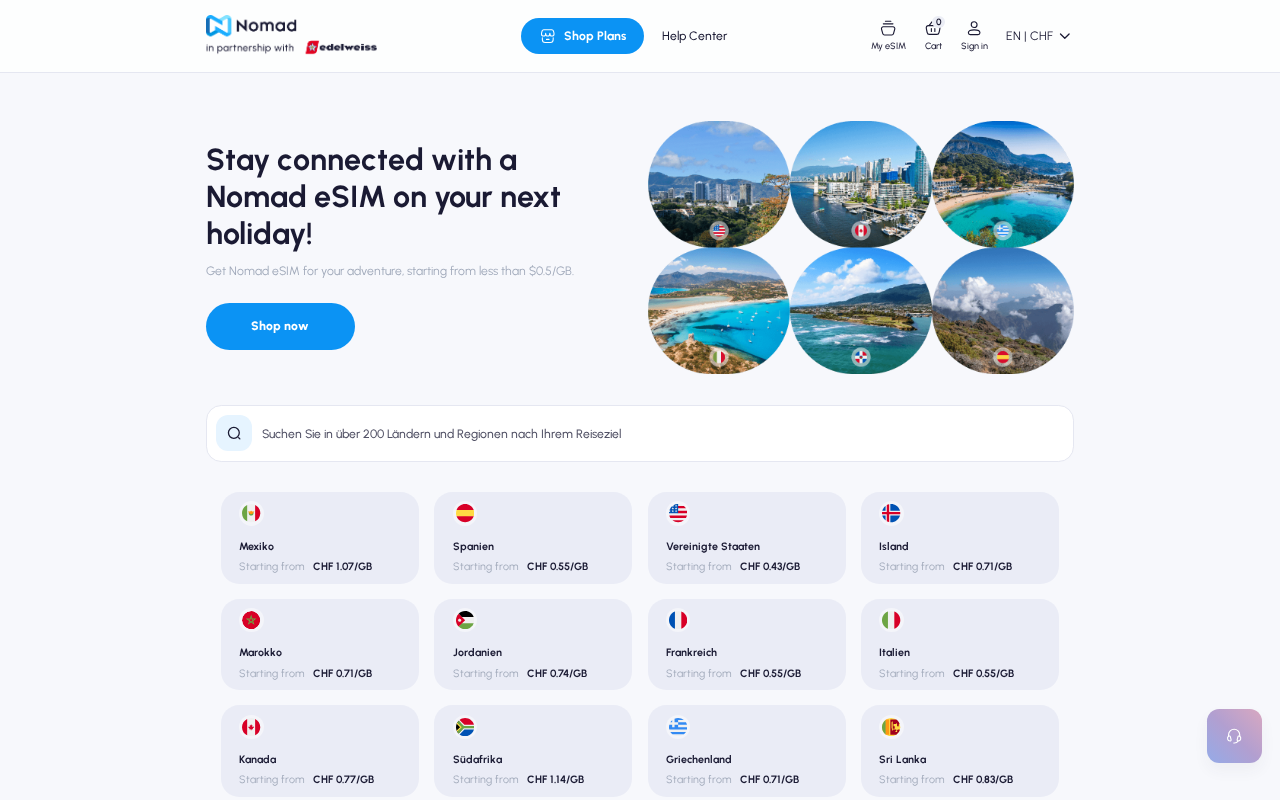Screen dimensions: 1280x800
Task: Click the Canada city circular photo
Action: (861, 184)
